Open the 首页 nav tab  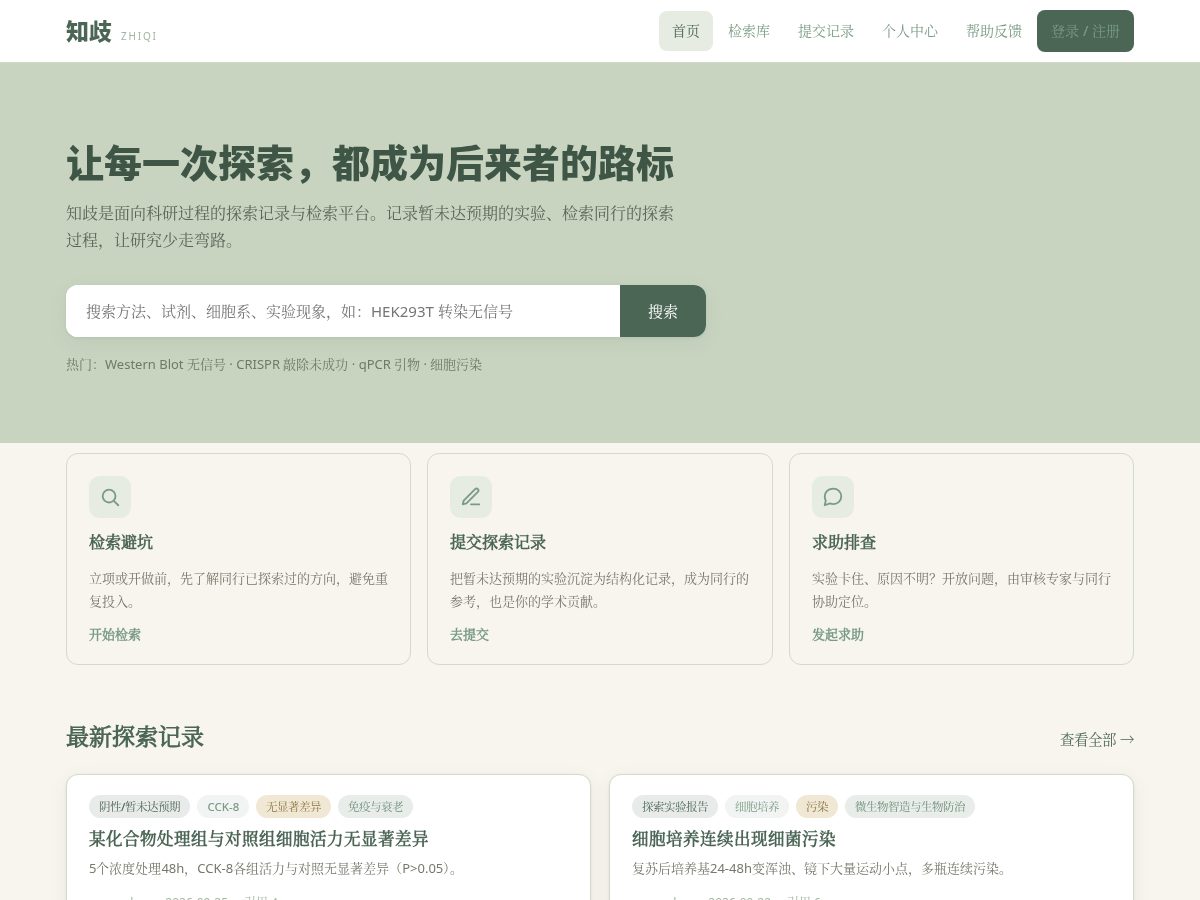(686, 31)
